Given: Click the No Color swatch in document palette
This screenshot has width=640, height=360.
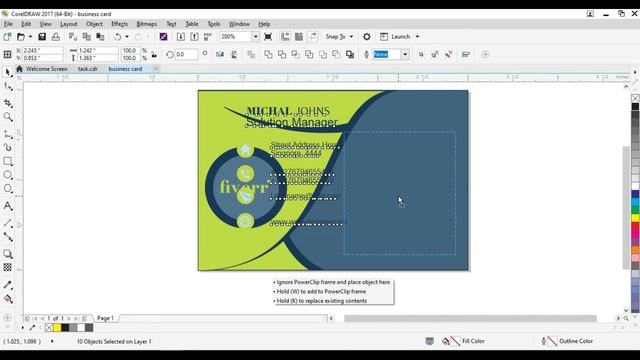Looking at the screenshot, I should pos(49,327).
